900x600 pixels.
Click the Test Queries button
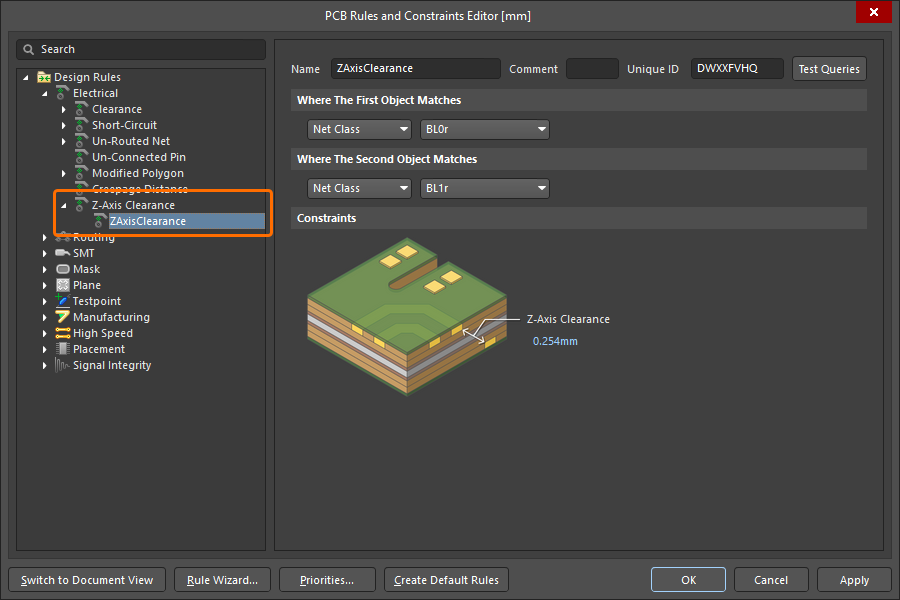(829, 69)
